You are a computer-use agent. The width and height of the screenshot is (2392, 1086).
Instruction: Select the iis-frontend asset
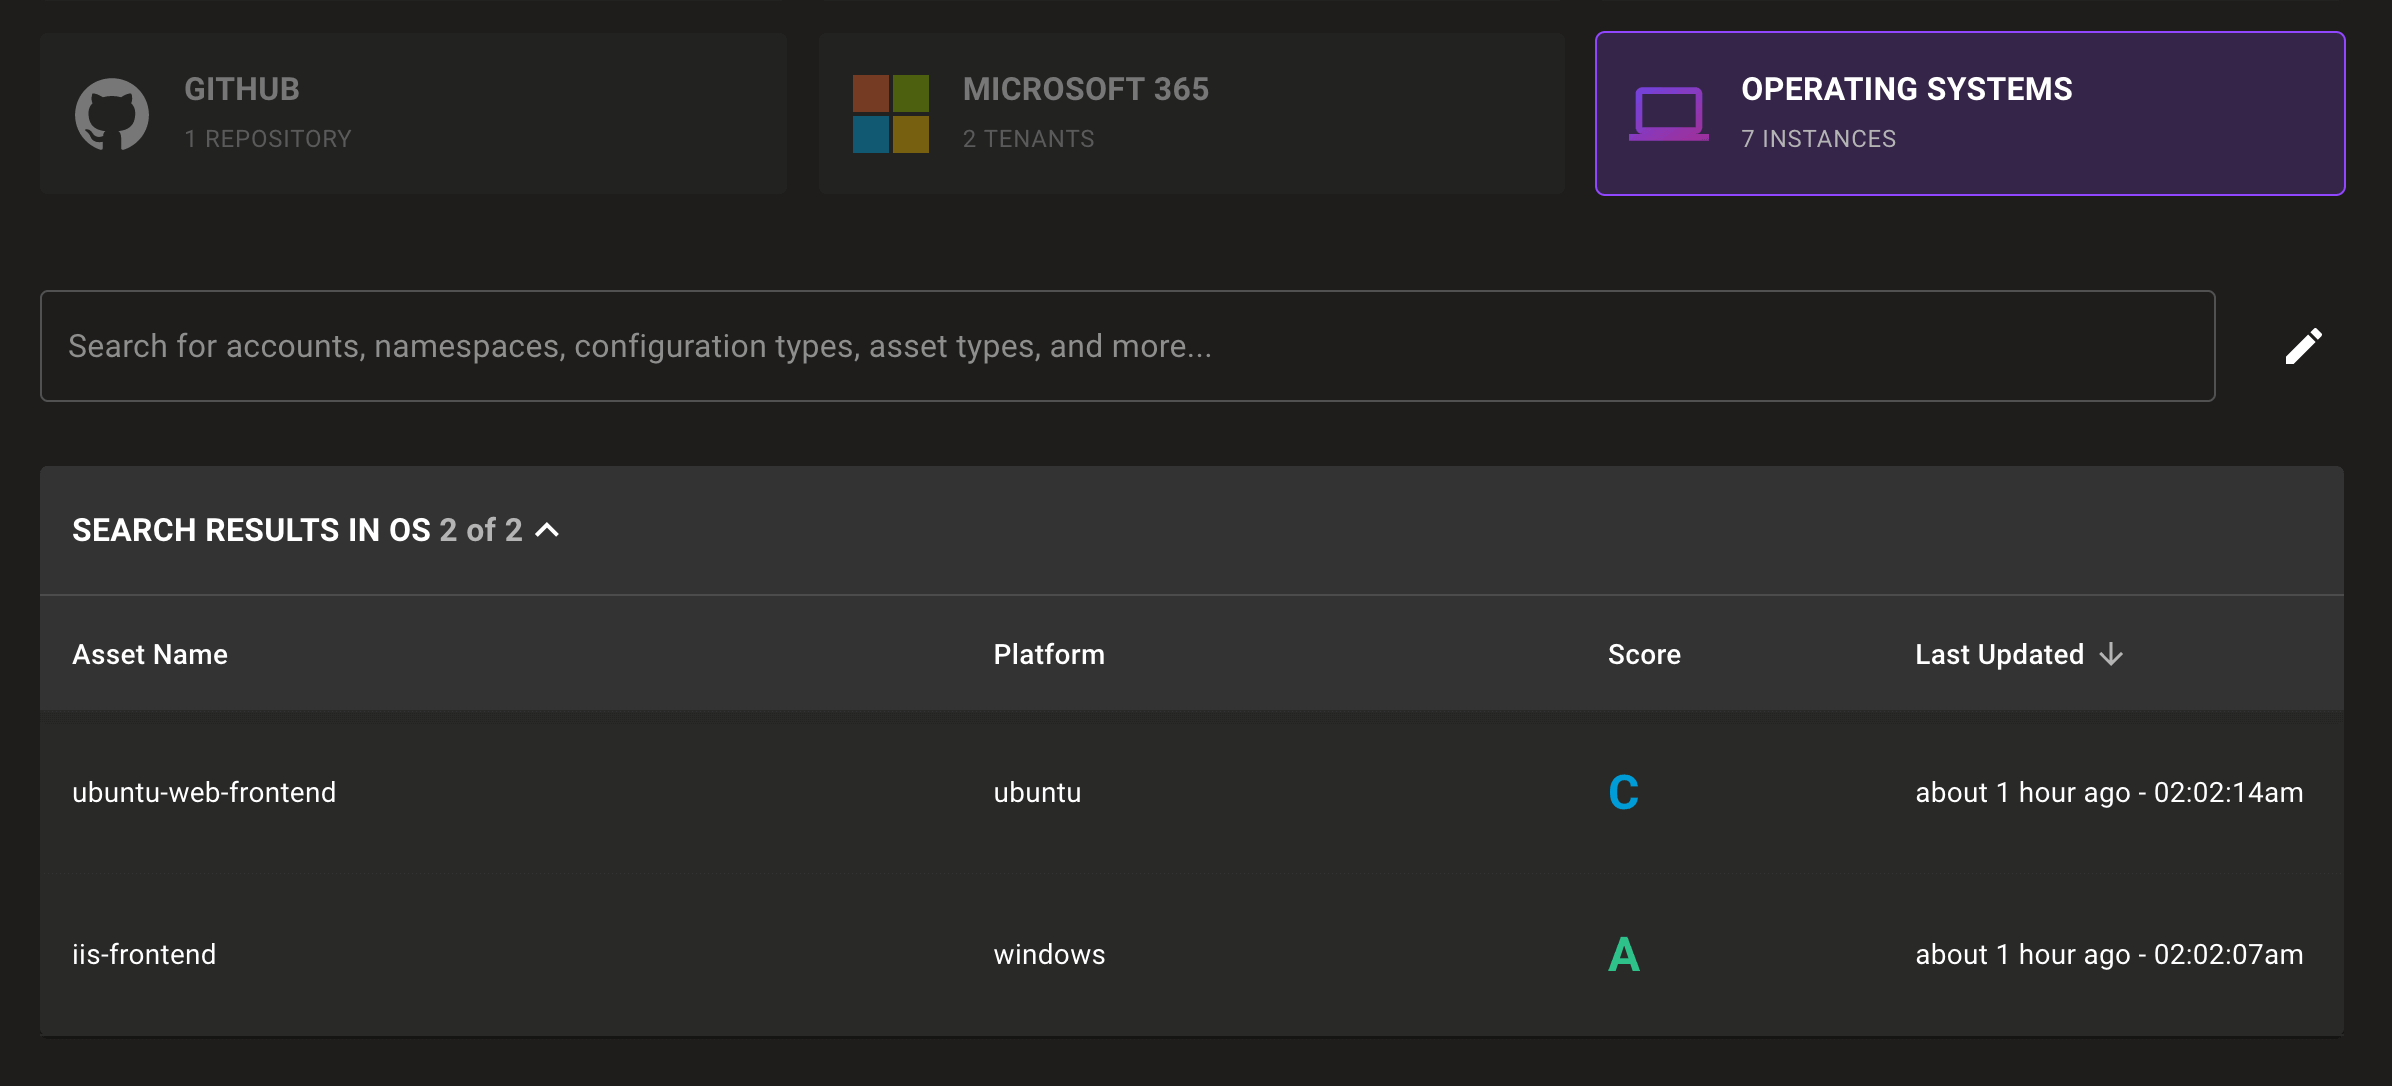(x=143, y=955)
